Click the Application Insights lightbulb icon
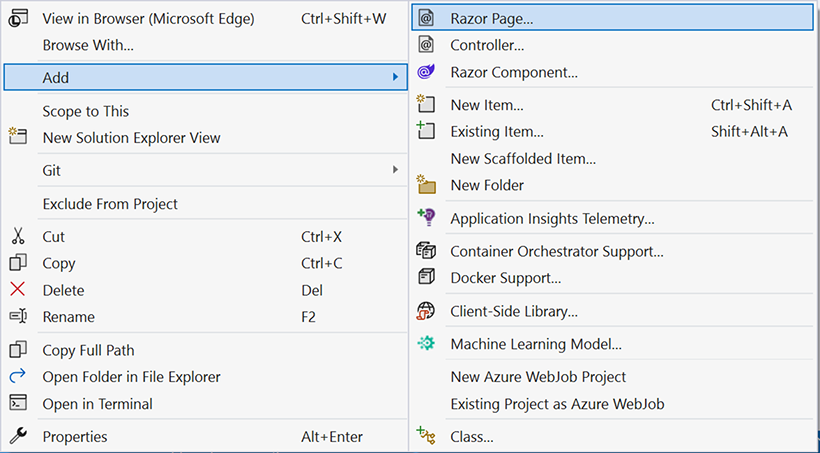The width and height of the screenshot is (820, 453). [x=426, y=218]
